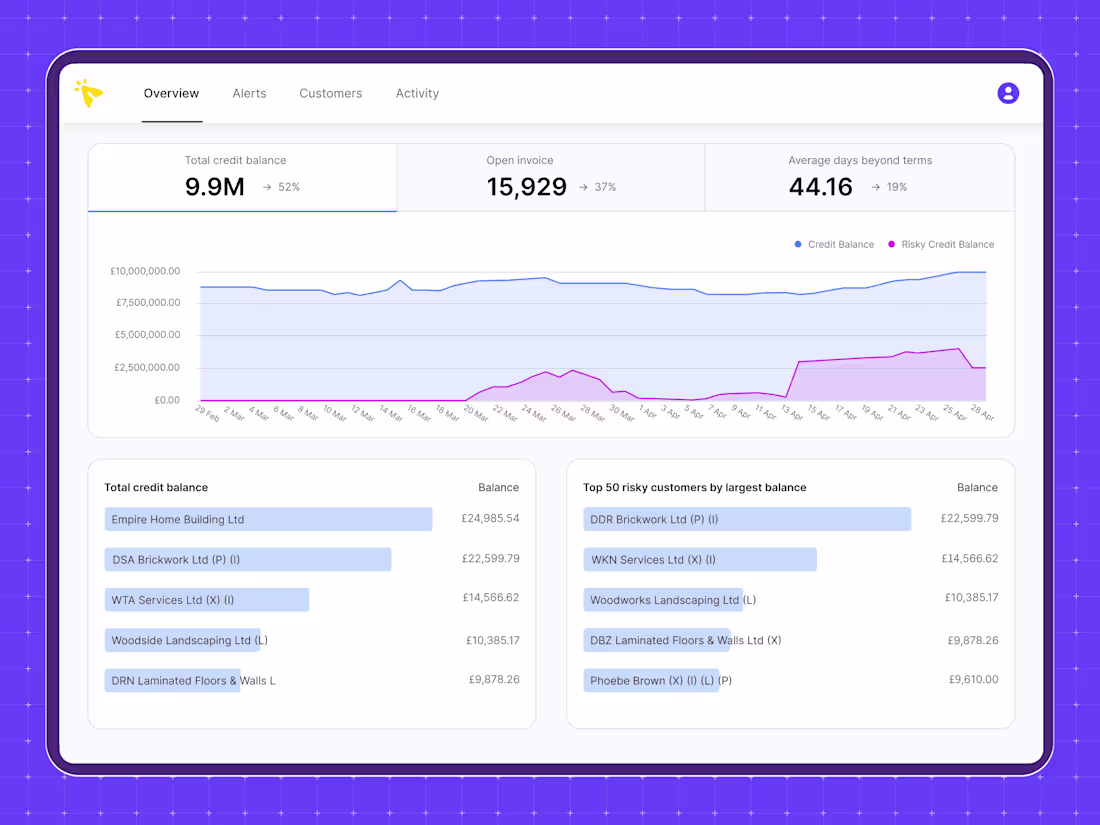Image resolution: width=1100 pixels, height=825 pixels.
Task: Click the 28 Apr chart date label
Action: 982,412
